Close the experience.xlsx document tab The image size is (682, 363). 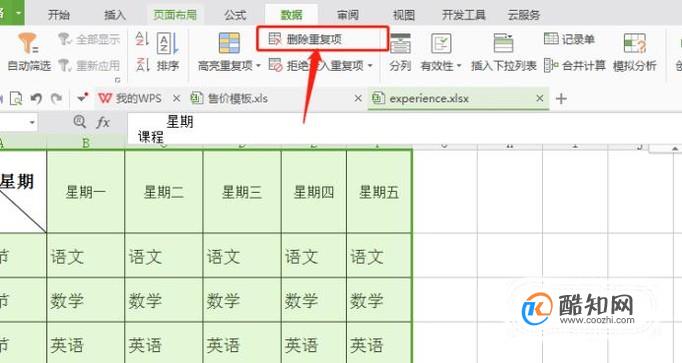tap(540, 98)
